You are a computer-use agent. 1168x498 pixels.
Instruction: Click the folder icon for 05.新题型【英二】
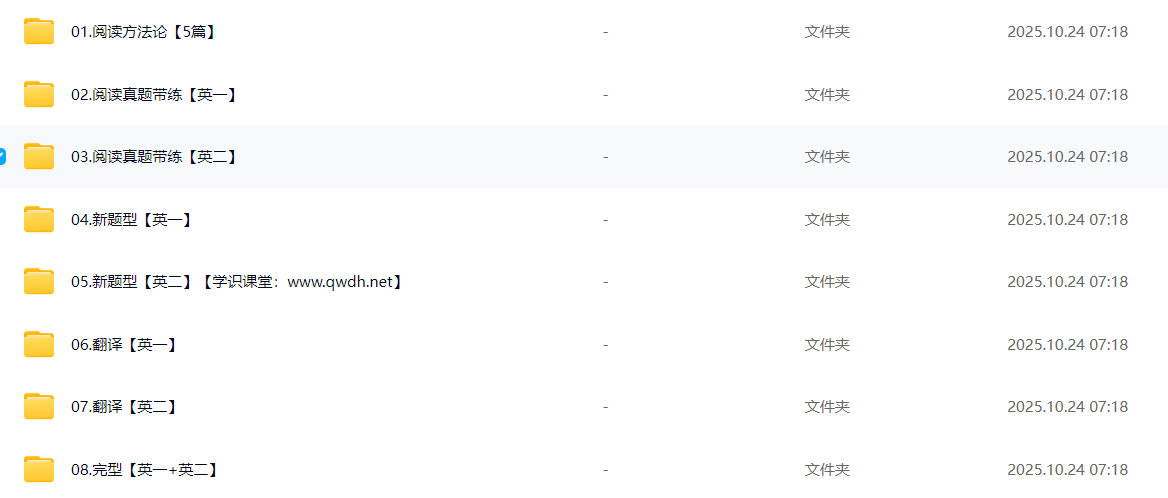pyautogui.click(x=39, y=282)
